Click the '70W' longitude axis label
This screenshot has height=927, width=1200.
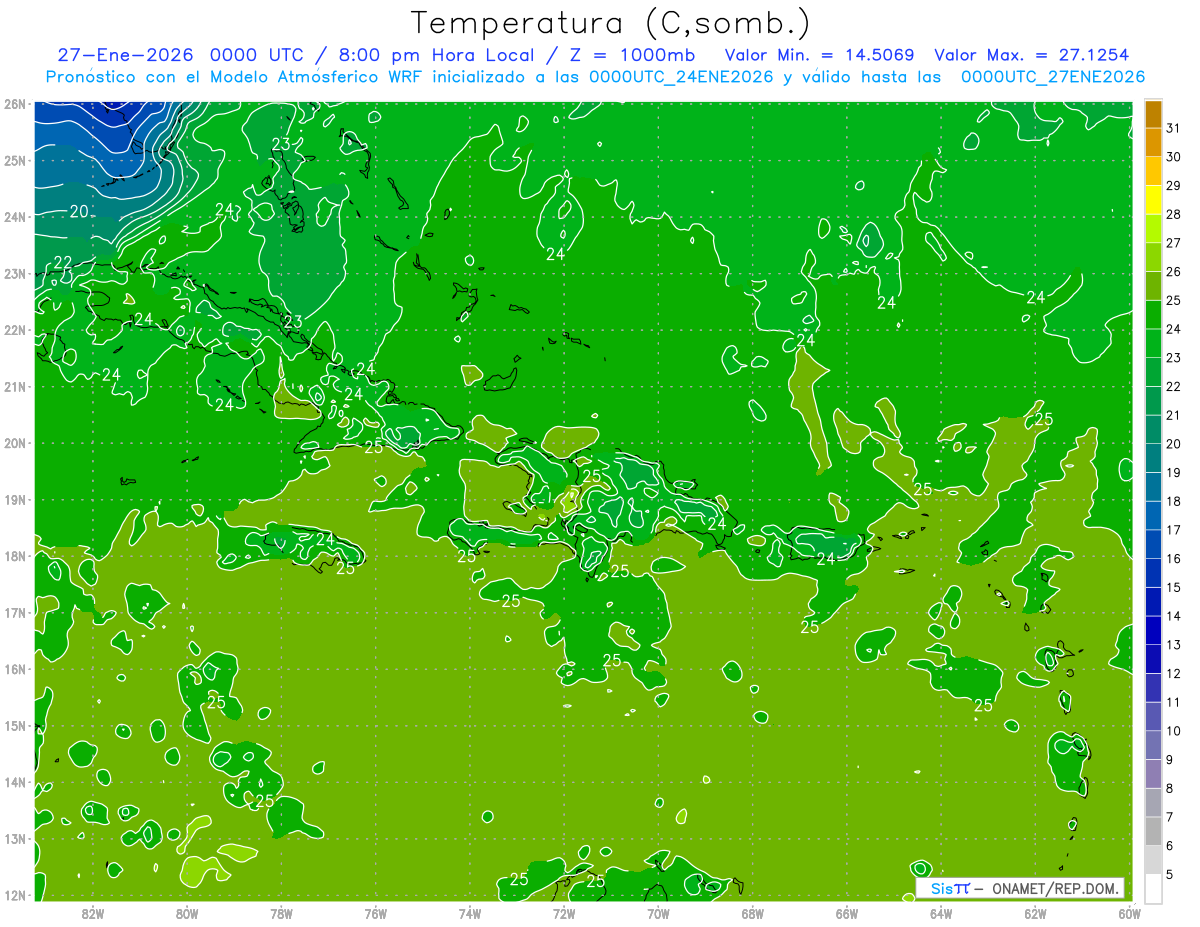[658, 914]
